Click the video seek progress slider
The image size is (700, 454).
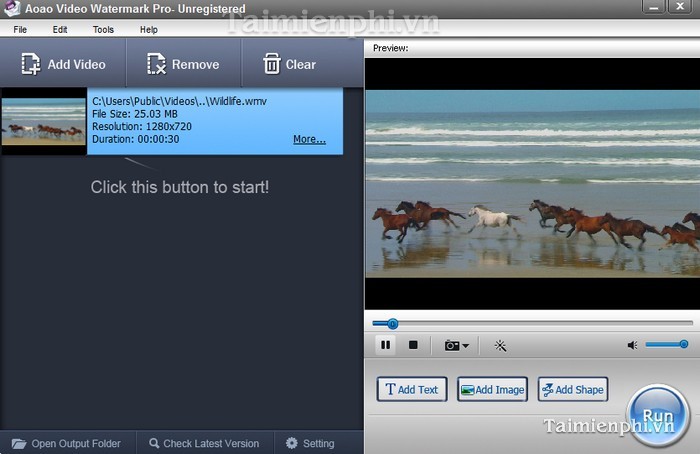point(533,323)
